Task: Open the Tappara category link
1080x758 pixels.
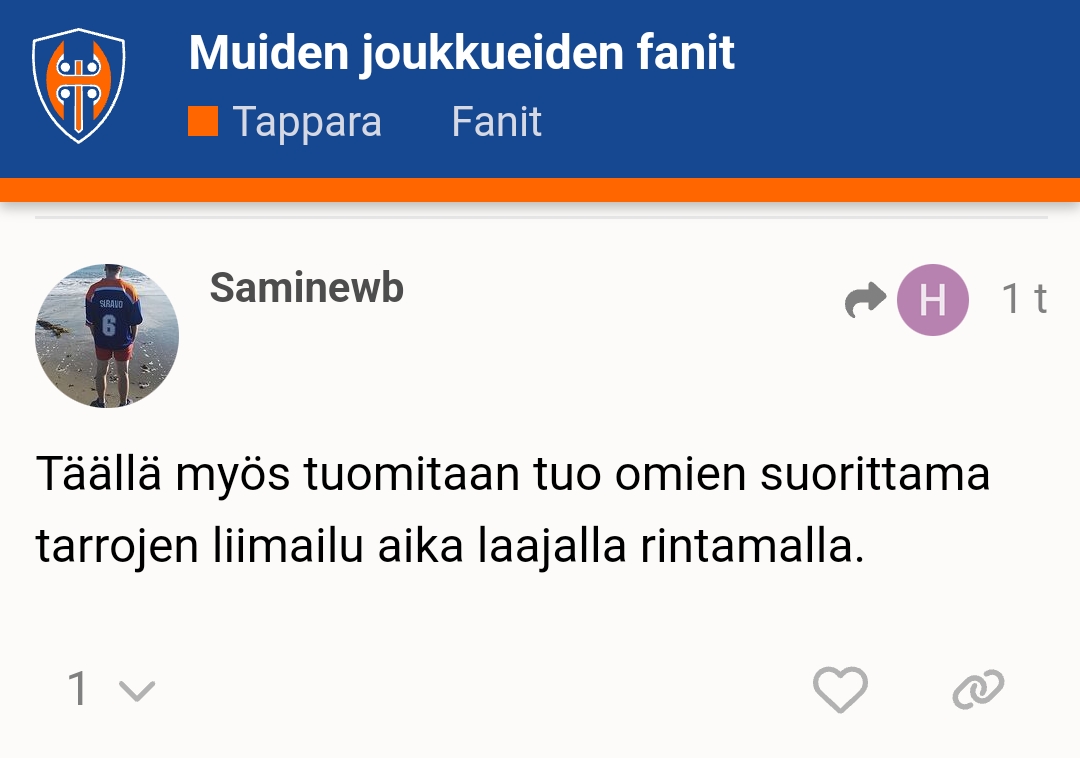Action: pyautogui.click(x=306, y=122)
